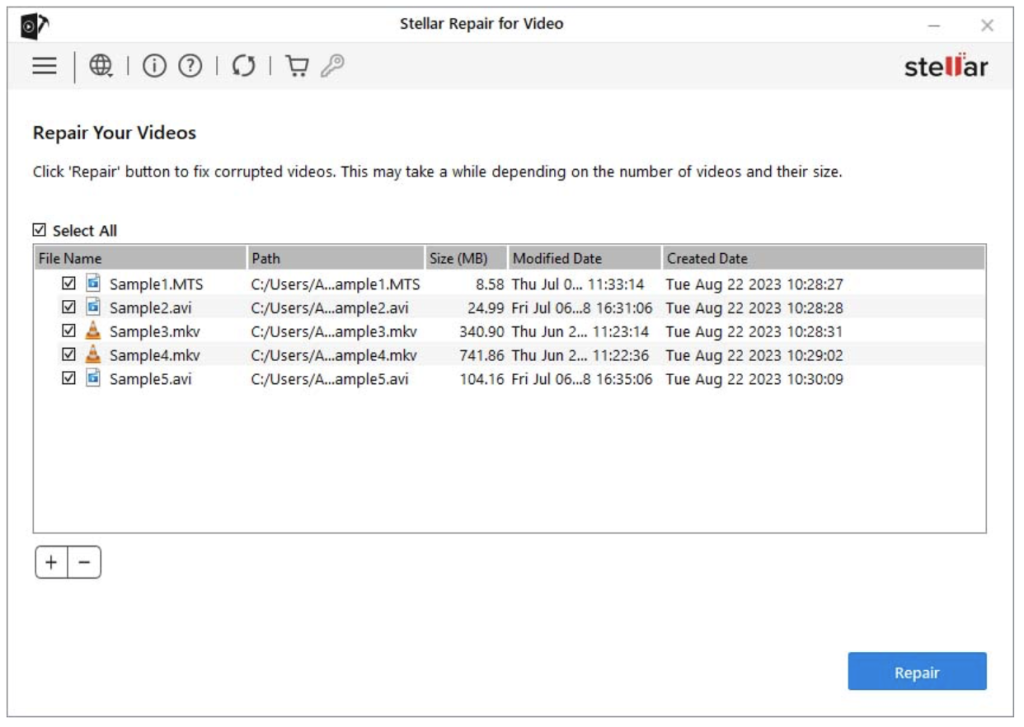
Task: Click the globe language icon
Action: pos(101,66)
